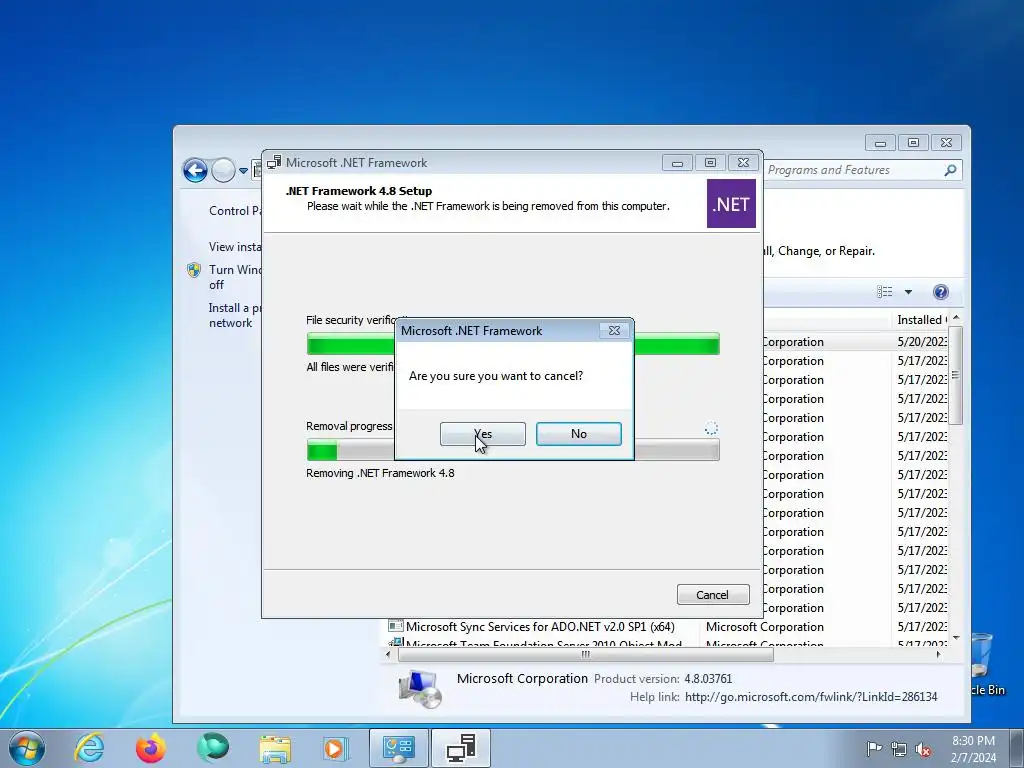Open the Windows Start button
The image size is (1024, 768).
(x=27, y=748)
